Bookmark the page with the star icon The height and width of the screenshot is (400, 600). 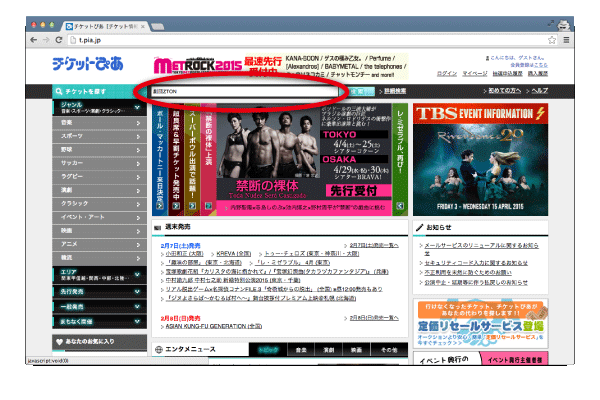click(551, 40)
